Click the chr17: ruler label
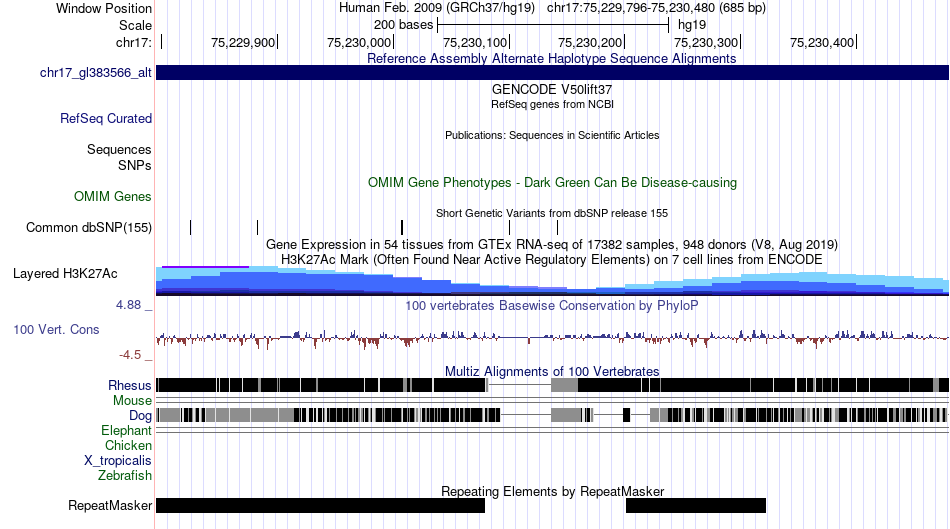The height and width of the screenshot is (529, 950). pos(134,42)
